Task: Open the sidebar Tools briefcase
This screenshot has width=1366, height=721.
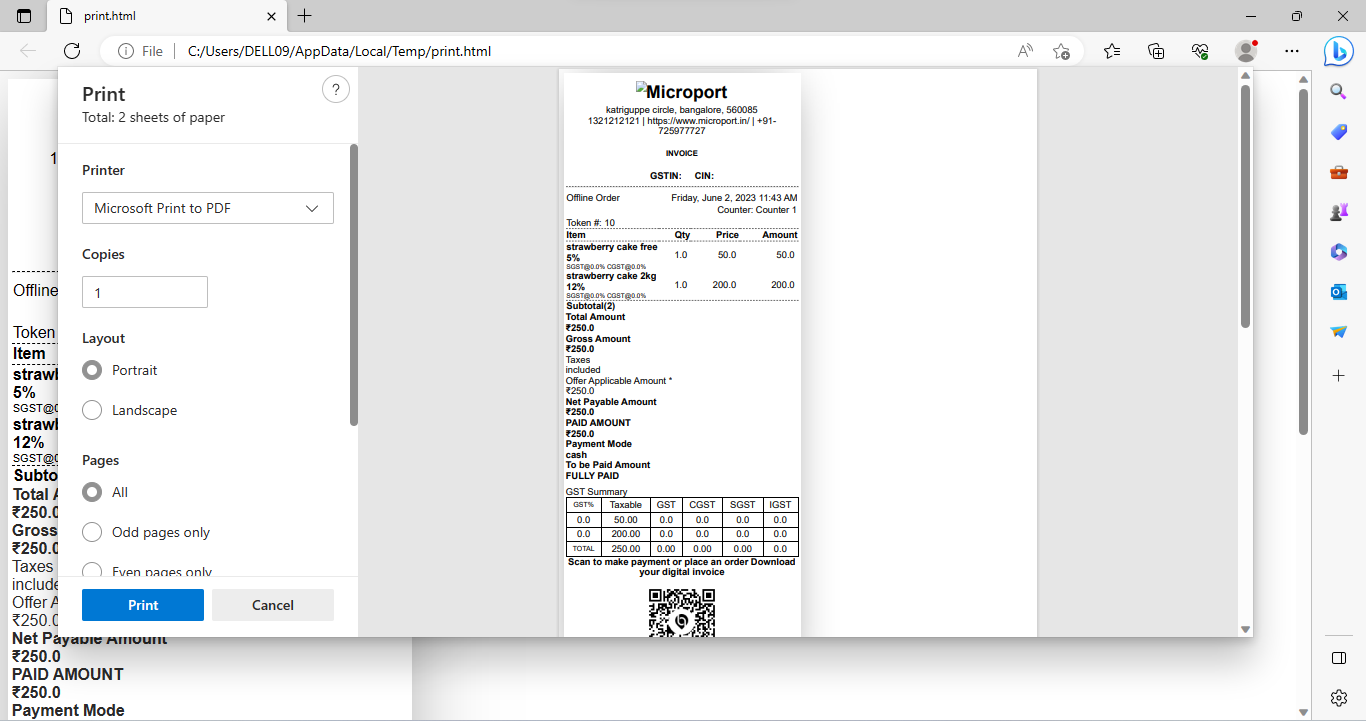Action: point(1339,172)
